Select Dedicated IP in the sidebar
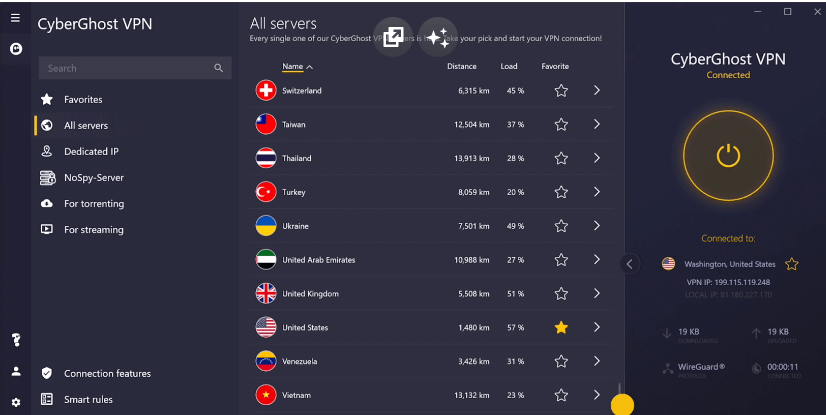The width and height of the screenshot is (826, 415). click(91, 152)
